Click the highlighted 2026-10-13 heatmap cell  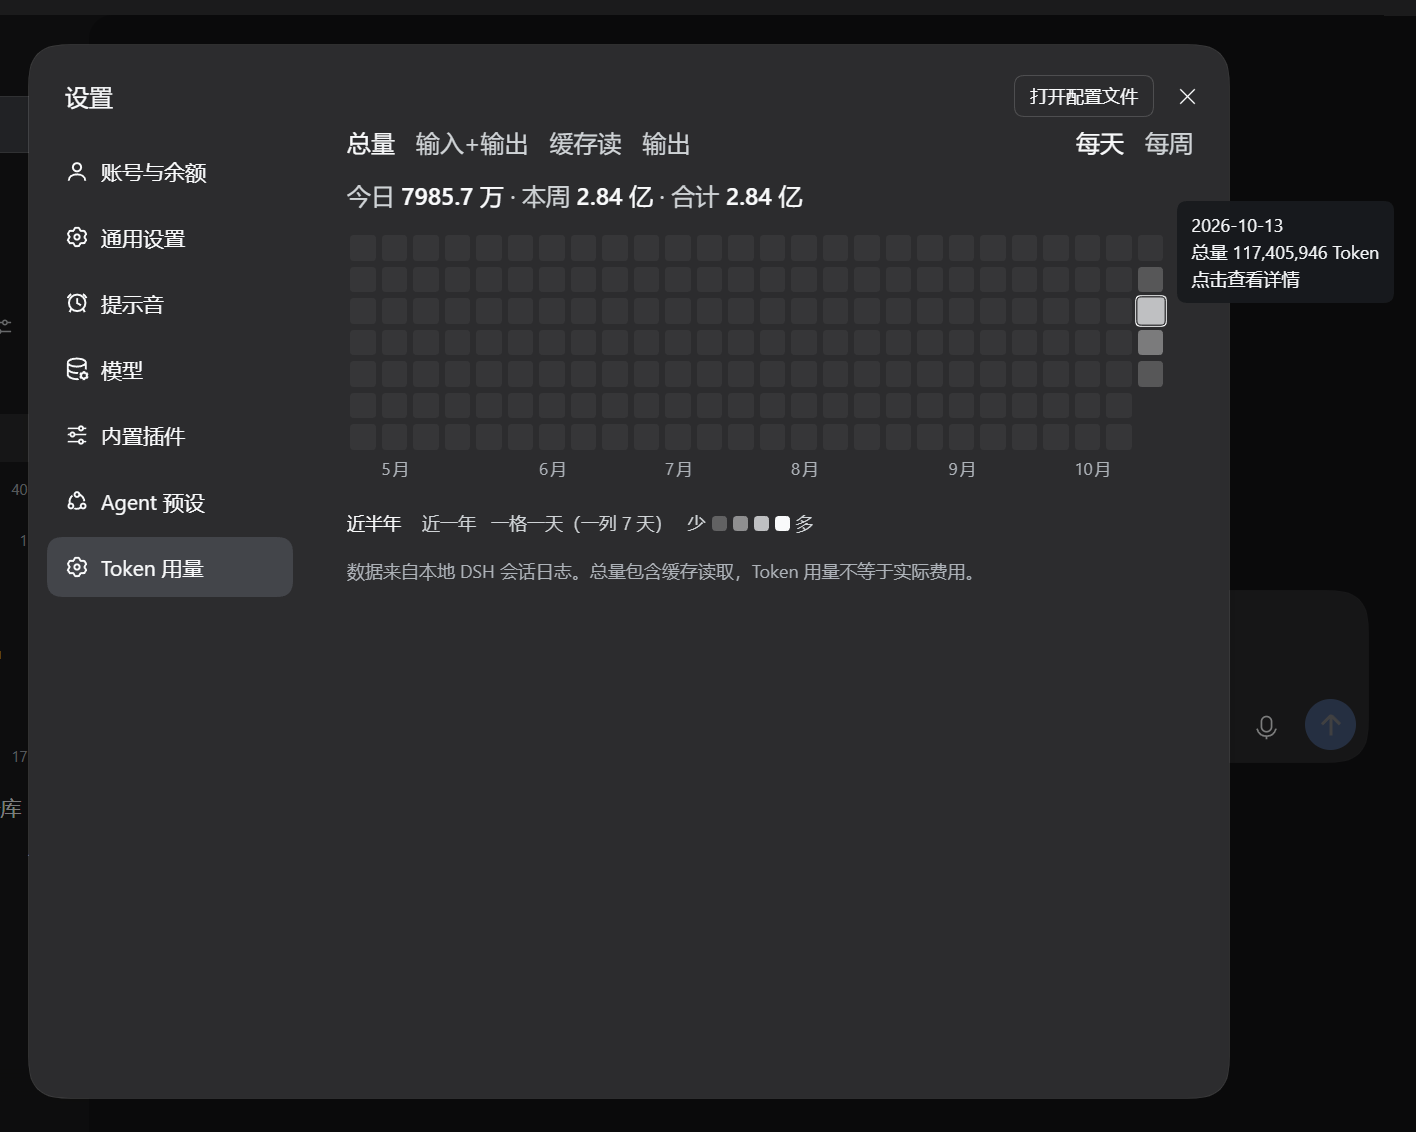(1151, 311)
